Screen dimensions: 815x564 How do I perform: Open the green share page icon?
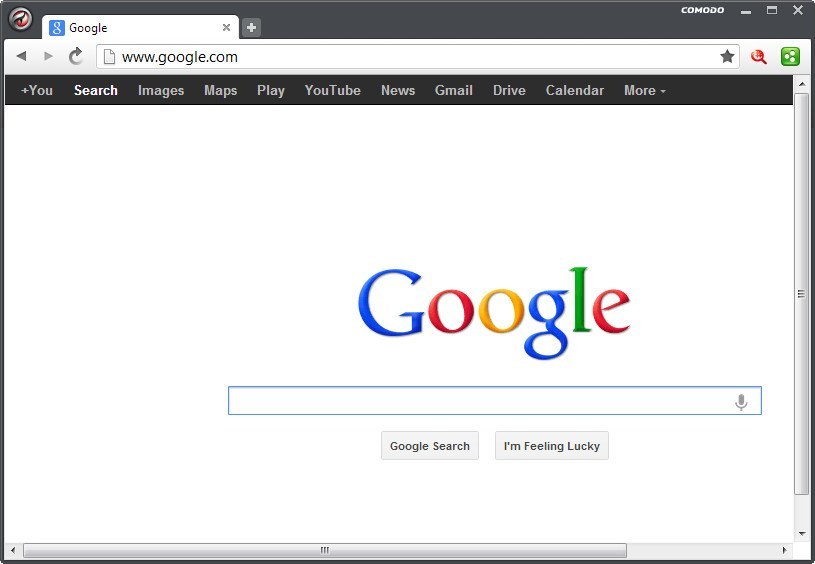pos(790,57)
